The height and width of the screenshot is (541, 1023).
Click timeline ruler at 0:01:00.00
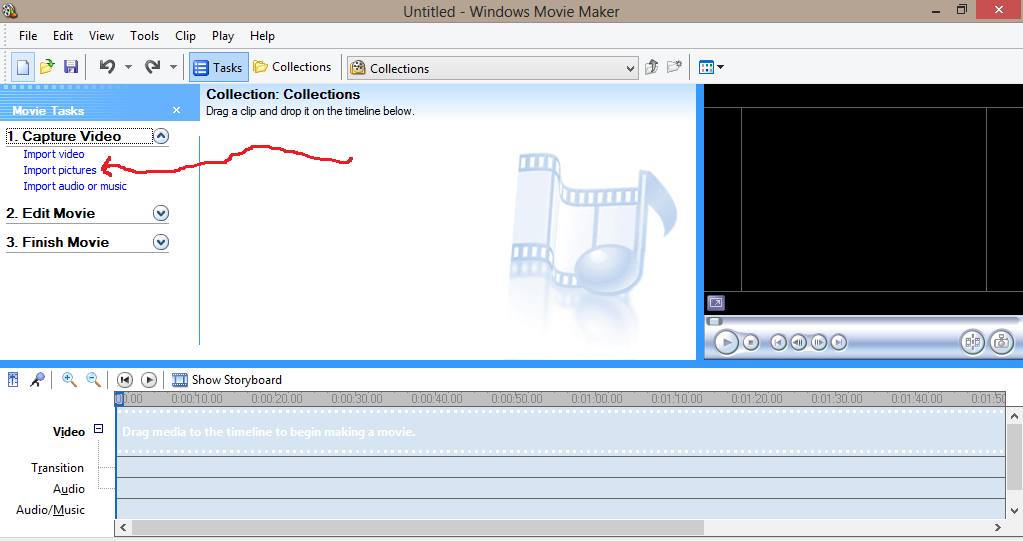[597, 398]
